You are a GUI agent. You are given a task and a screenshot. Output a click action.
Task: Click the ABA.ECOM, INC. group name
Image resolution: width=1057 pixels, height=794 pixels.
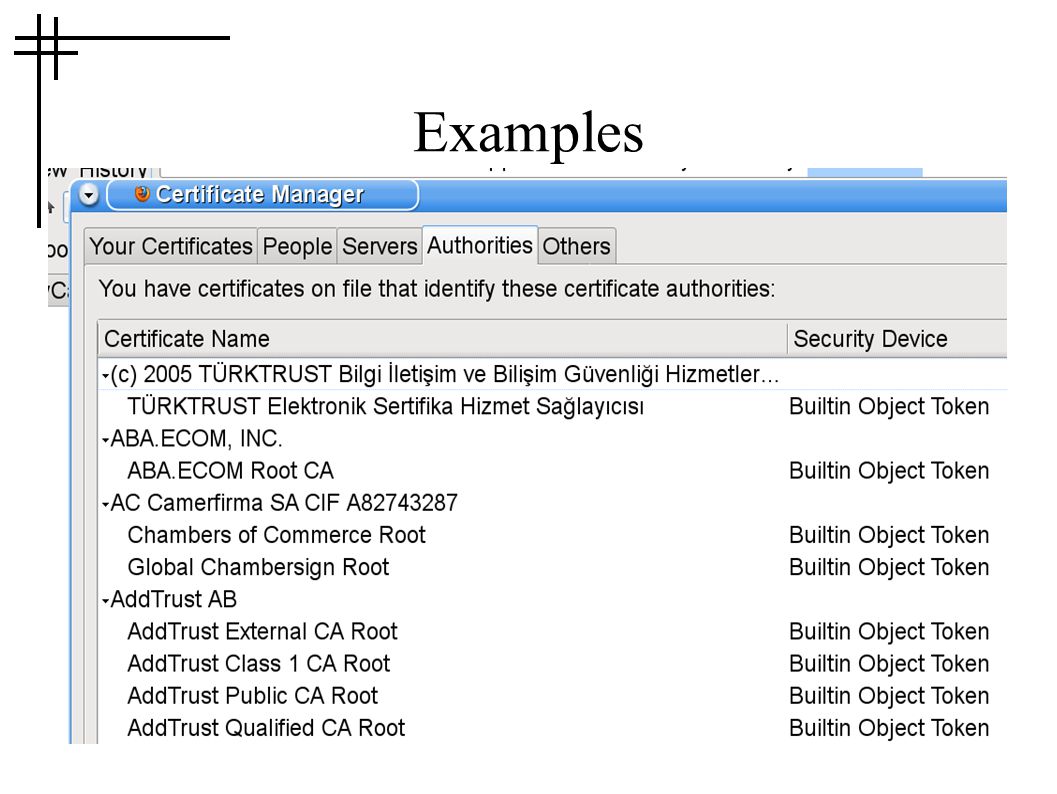(x=196, y=439)
